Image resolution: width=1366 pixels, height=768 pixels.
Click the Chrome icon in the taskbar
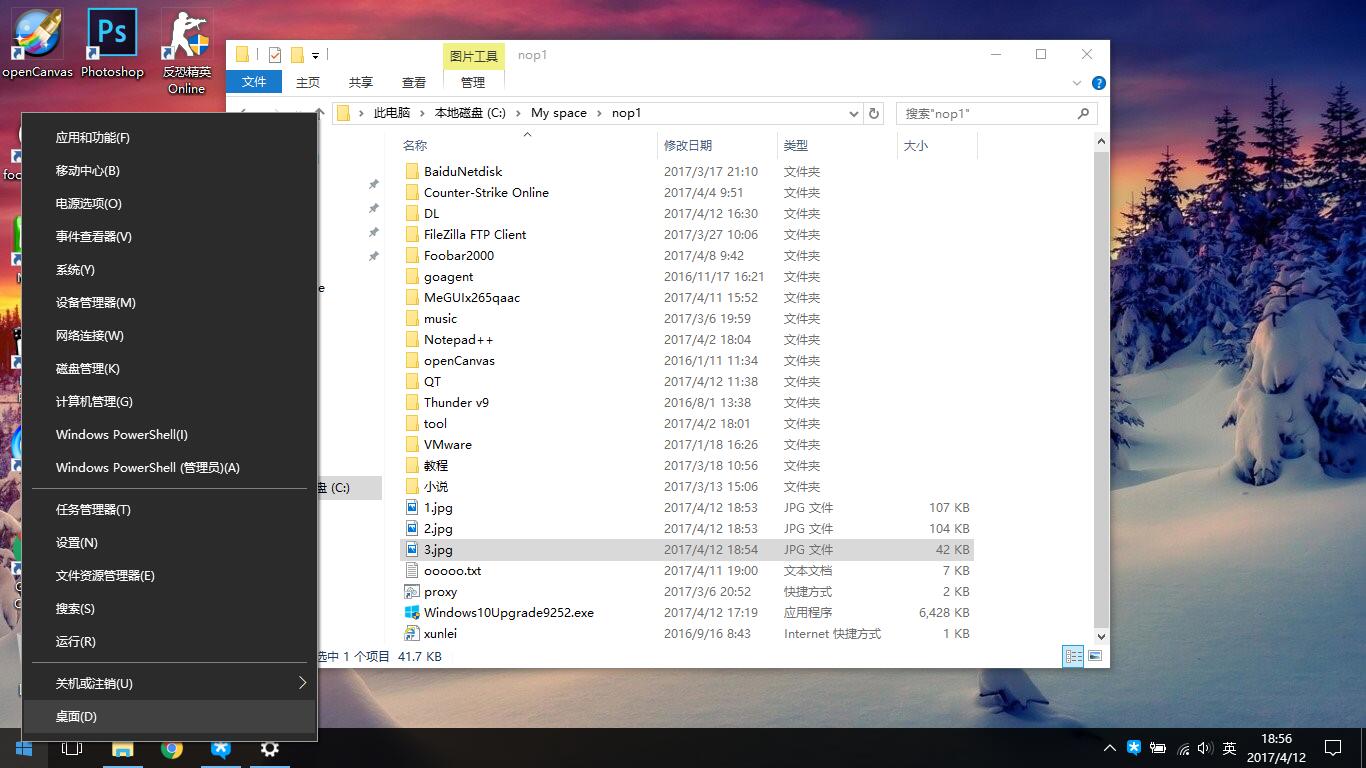tap(172, 749)
